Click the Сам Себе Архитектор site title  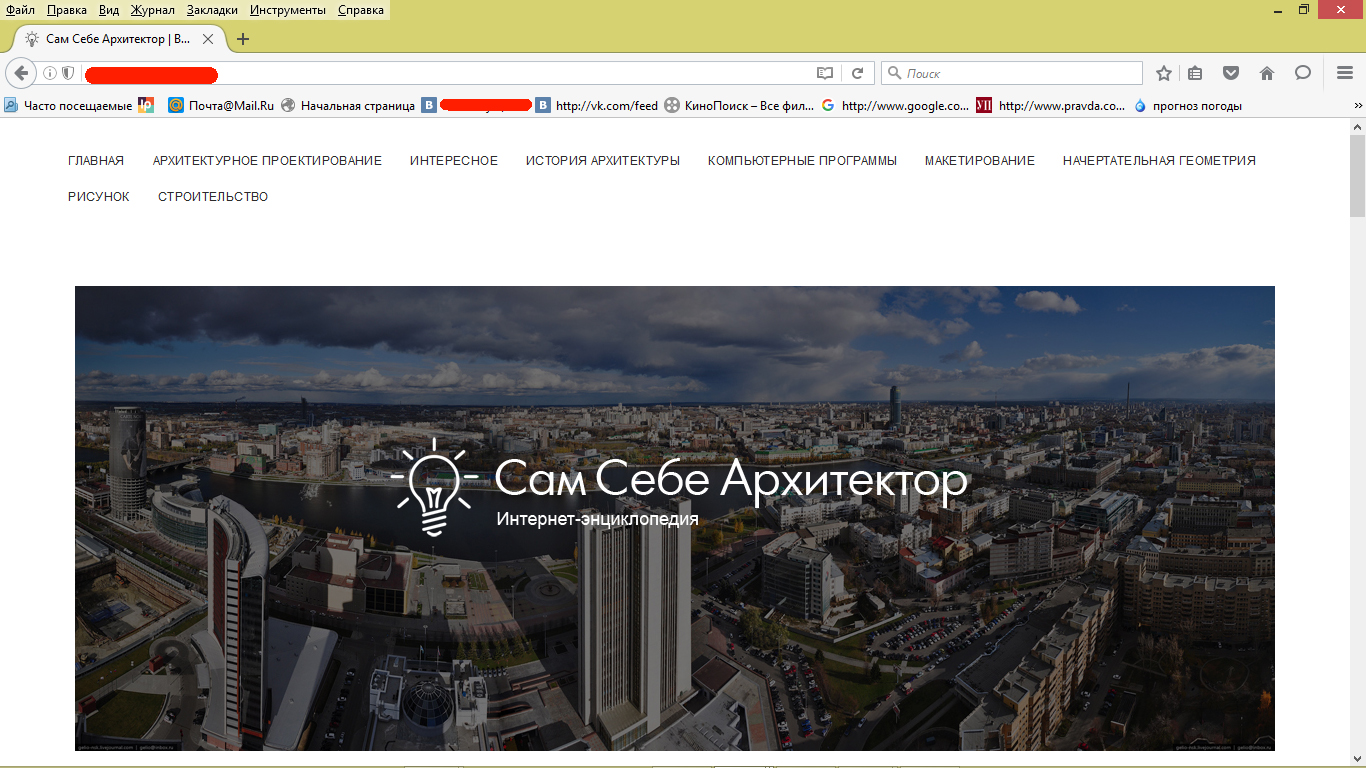click(x=731, y=478)
